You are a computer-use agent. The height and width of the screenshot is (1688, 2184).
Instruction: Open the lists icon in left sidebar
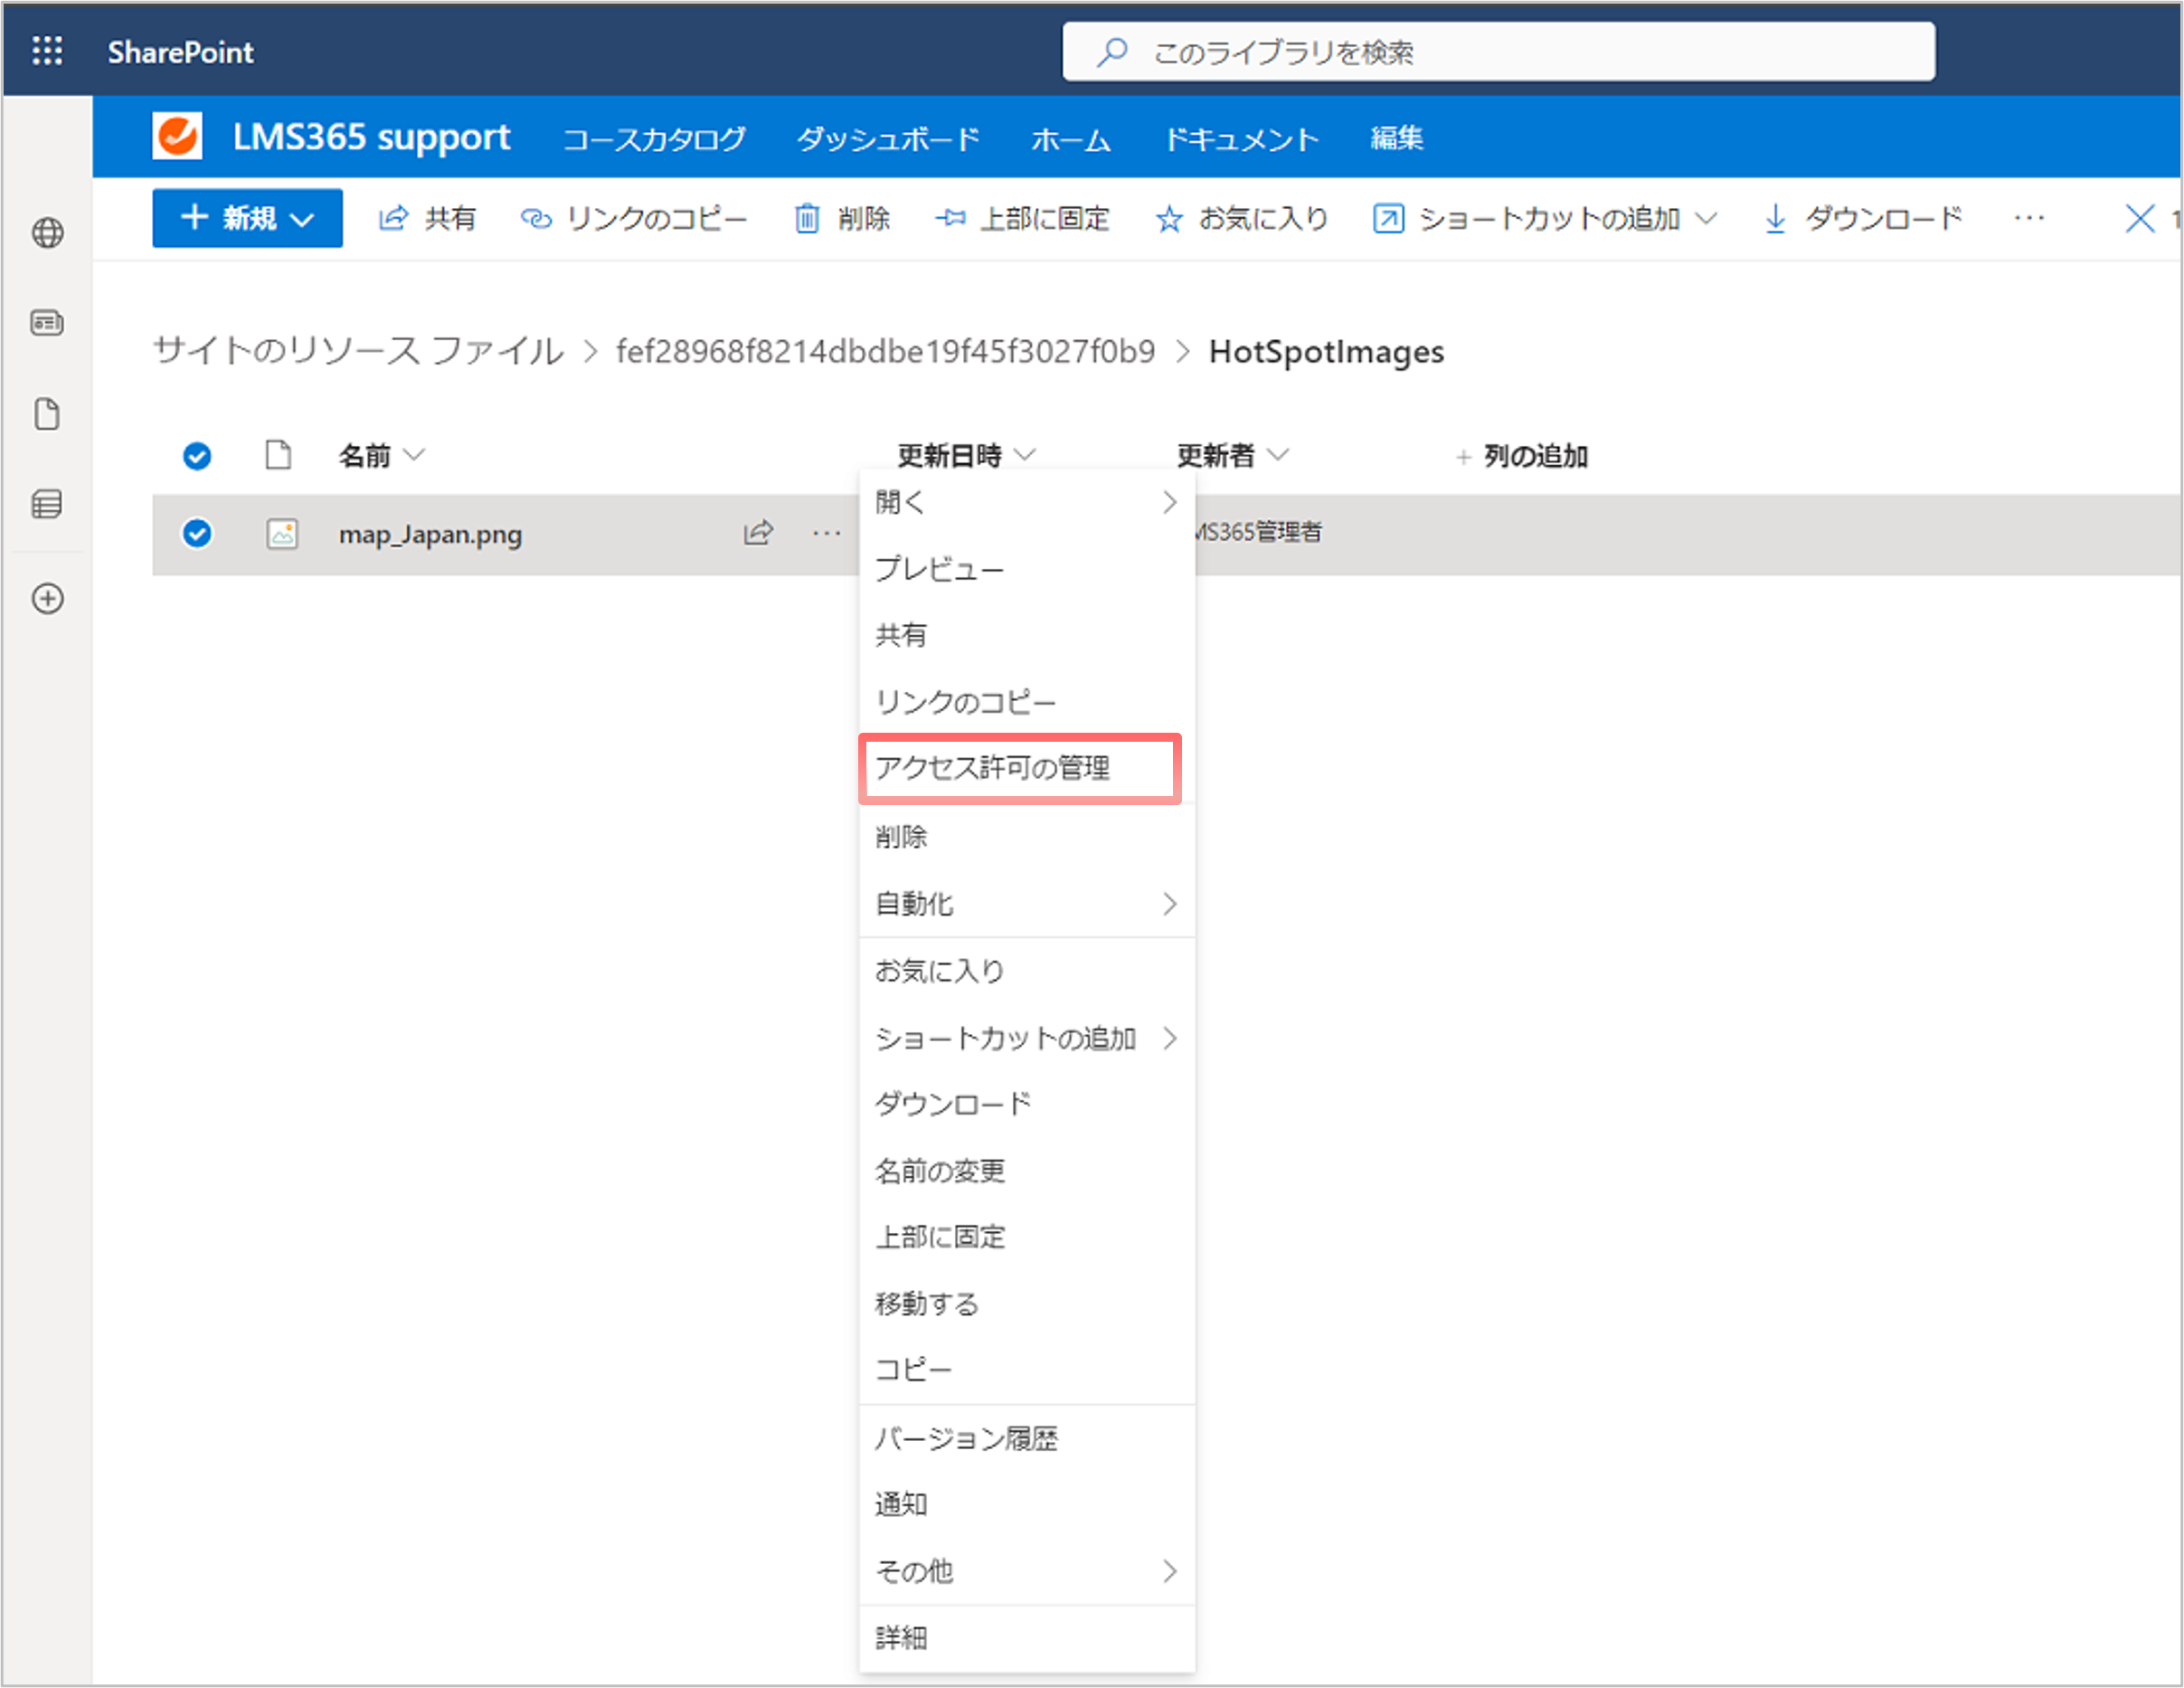pyautogui.click(x=47, y=504)
